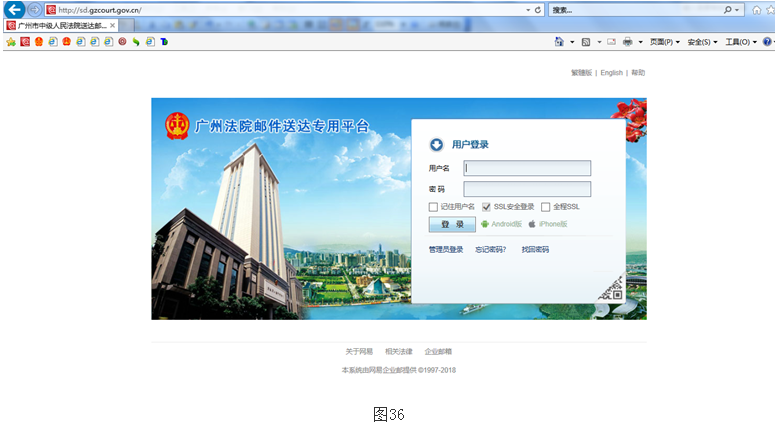This screenshot has width=775, height=431.
Task: Open the iPhone版 download link
Action: pyautogui.click(x=553, y=224)
